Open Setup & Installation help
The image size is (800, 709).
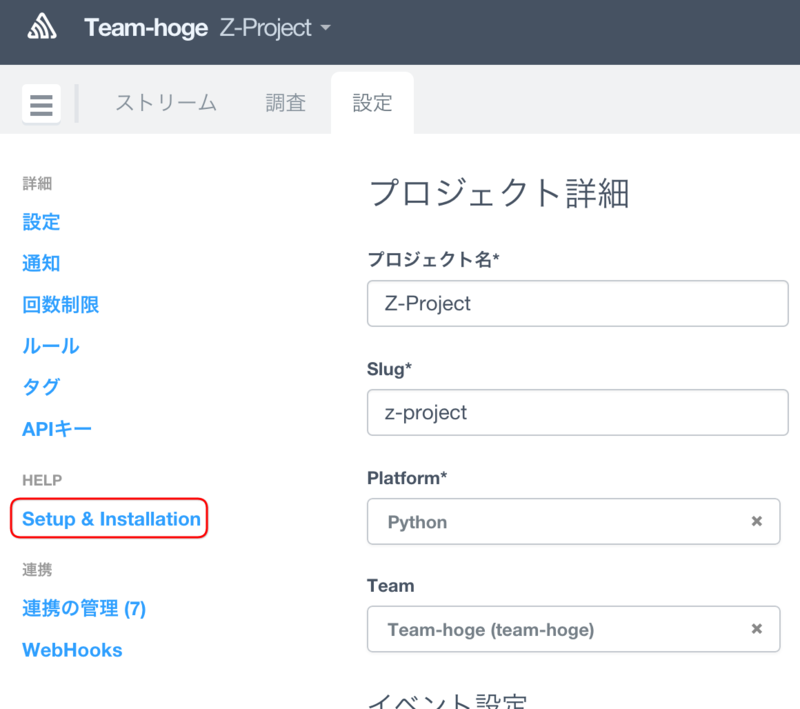click(x=111, y=519)
